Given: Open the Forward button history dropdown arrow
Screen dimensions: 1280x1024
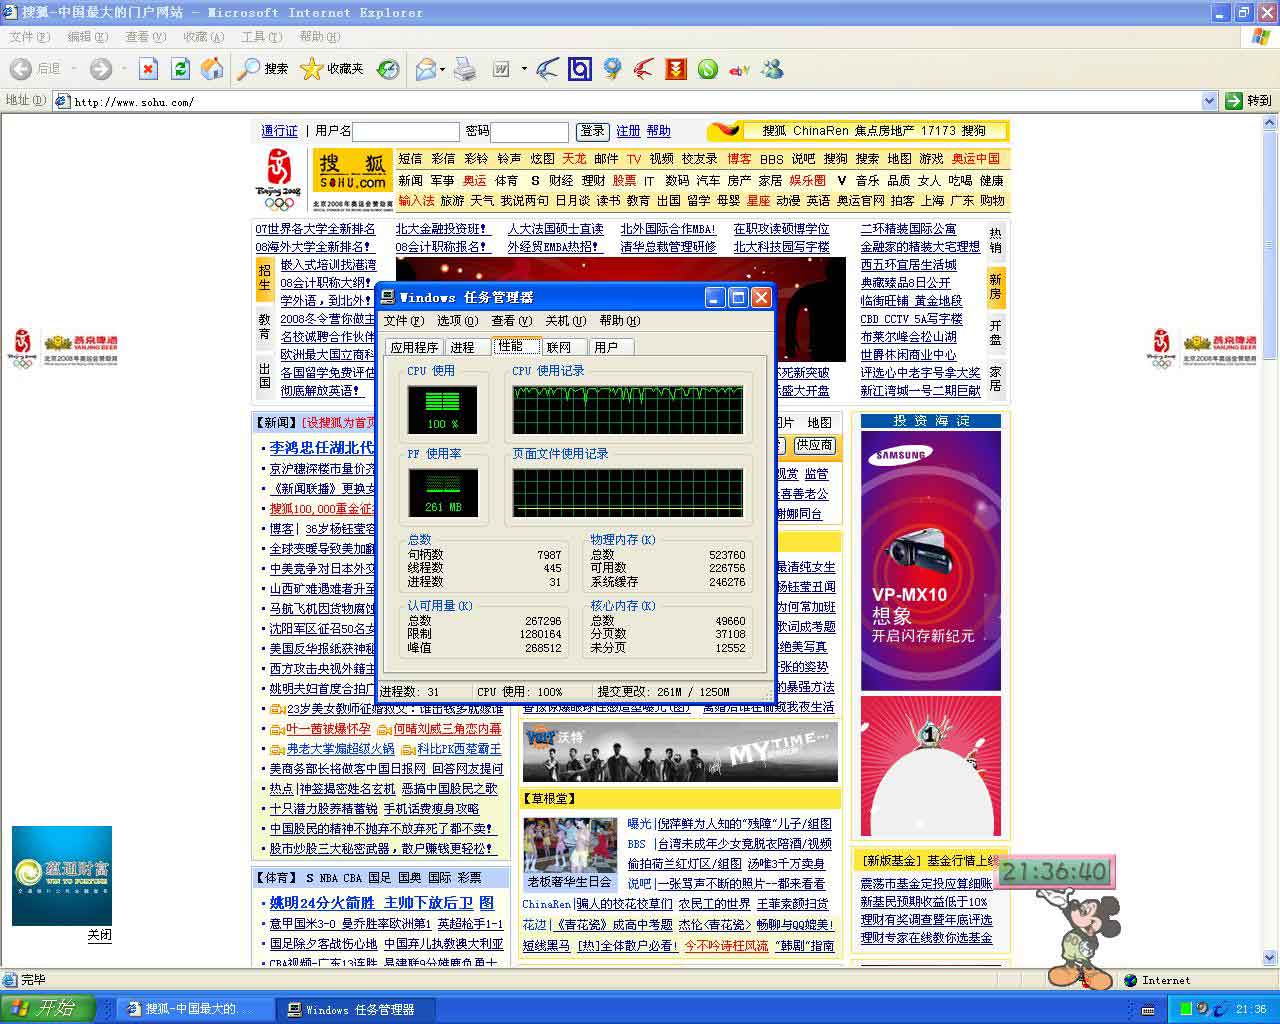Looking at the screenshot, I should 123,69.
